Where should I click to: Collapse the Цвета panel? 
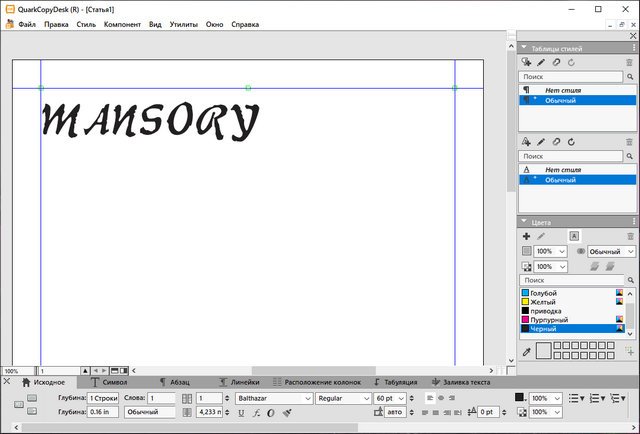(524, 222)
